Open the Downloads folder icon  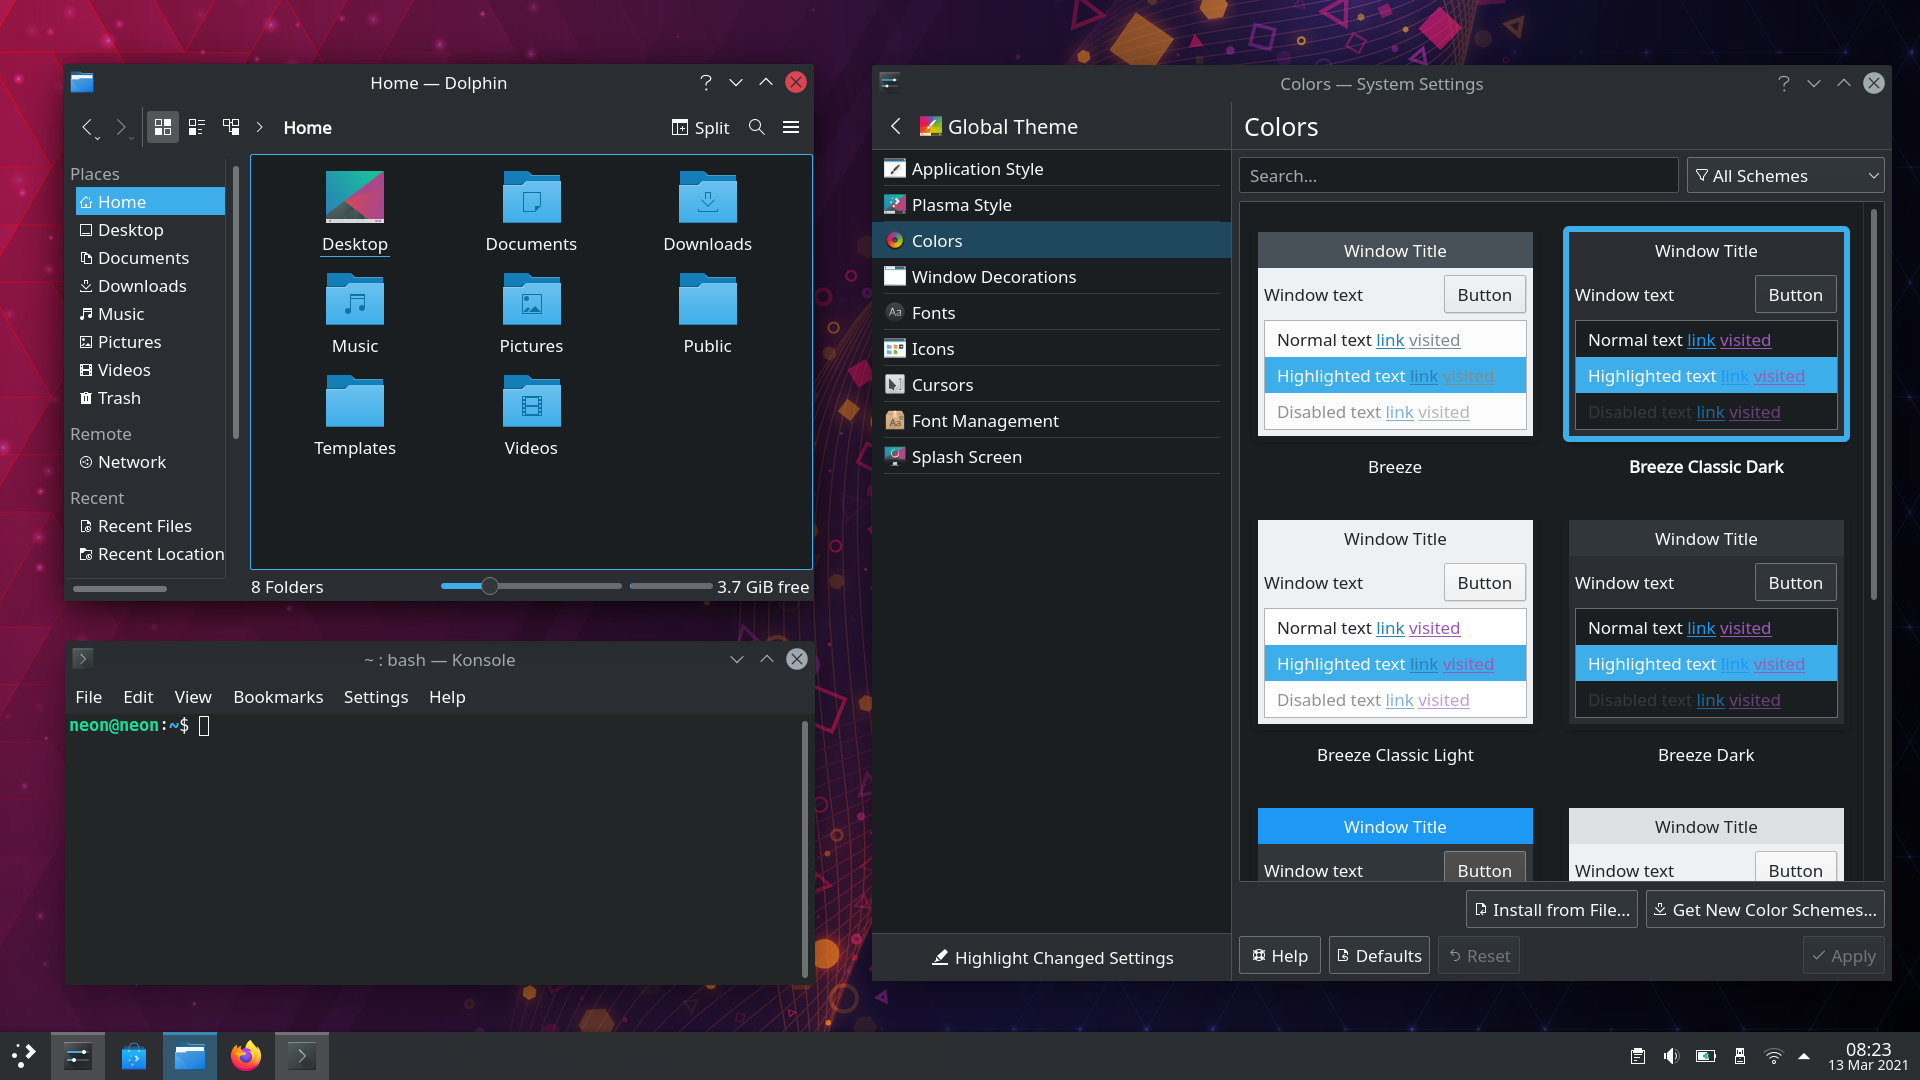coord(708,197)
